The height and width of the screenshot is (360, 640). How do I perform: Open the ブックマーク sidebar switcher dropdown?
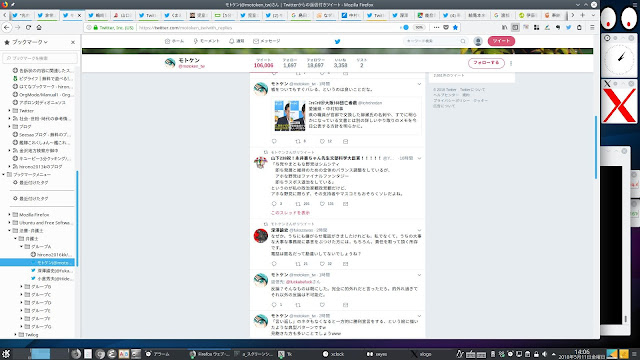[x=27, y=42]
